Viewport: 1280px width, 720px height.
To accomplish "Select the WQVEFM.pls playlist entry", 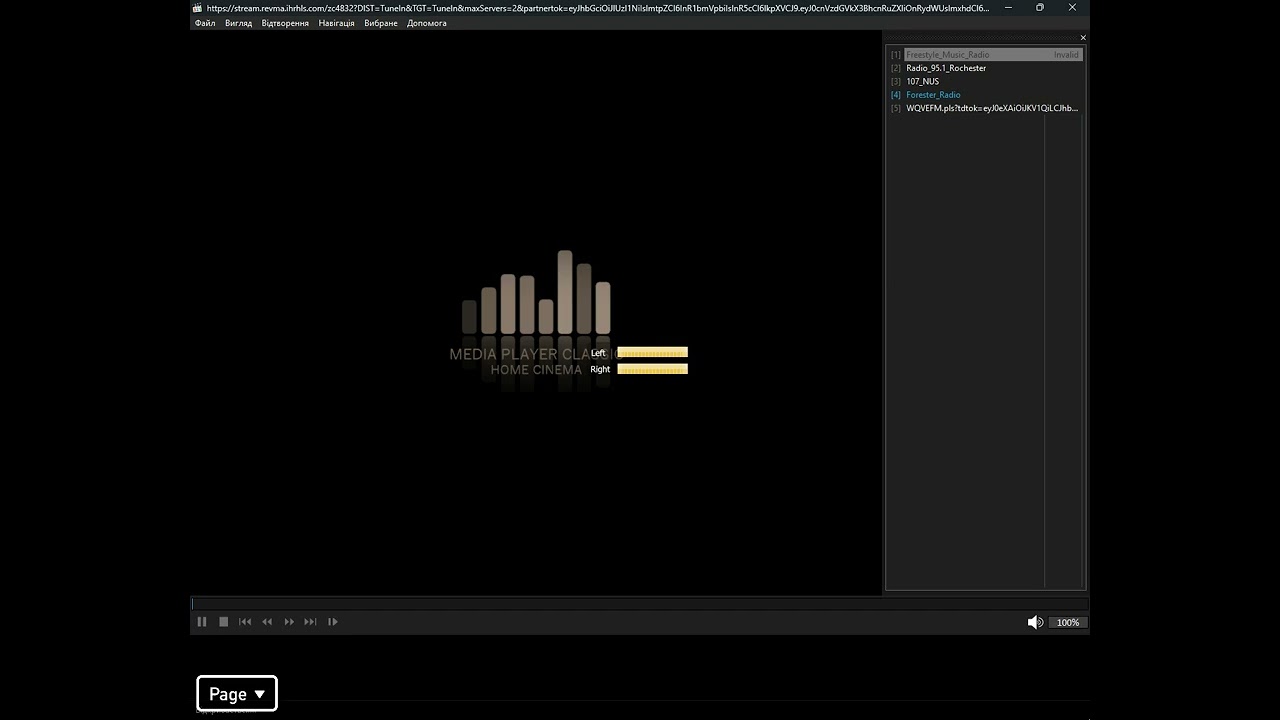I will click(x=986, y=108).
